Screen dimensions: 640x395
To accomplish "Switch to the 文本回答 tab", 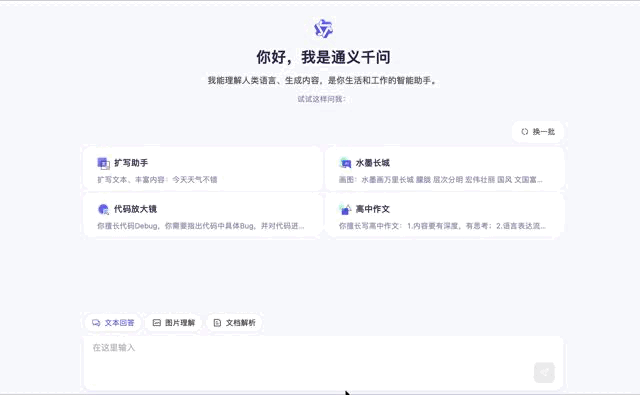I will 113,323.
